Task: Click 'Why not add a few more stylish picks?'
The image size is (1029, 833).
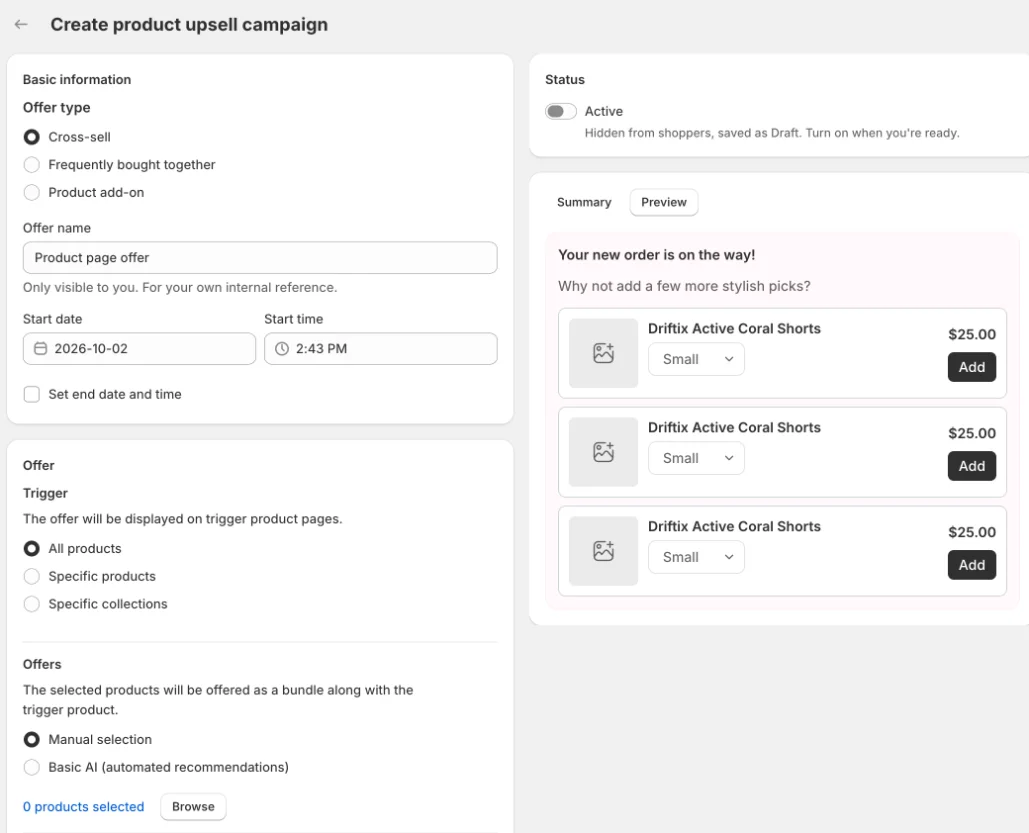Action: [684, 286]
